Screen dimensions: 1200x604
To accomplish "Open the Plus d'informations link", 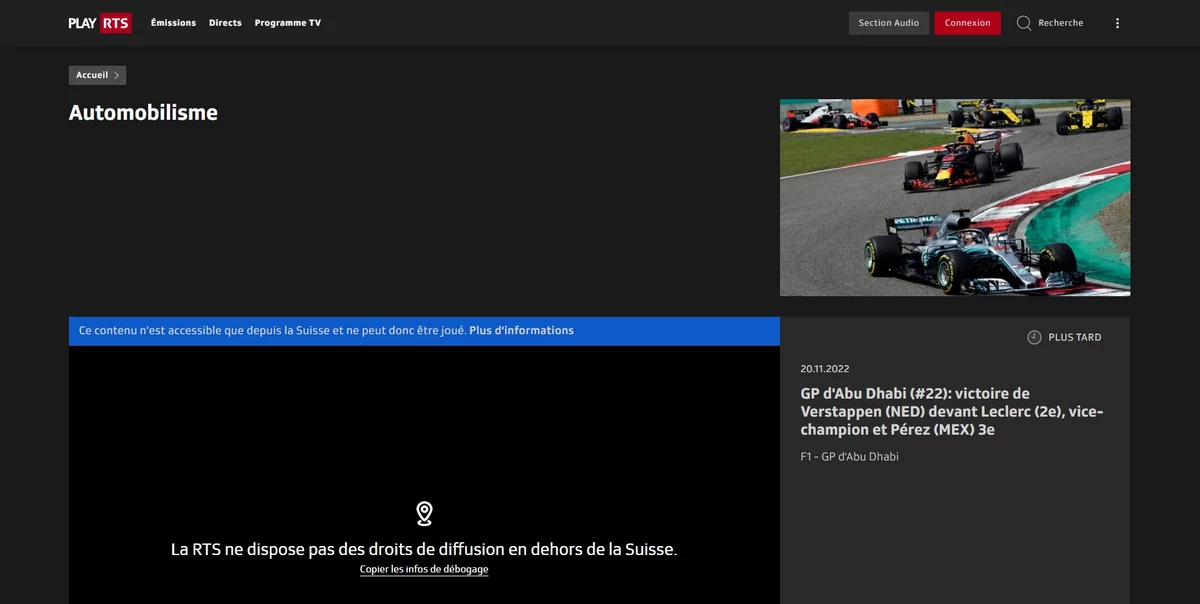I will 521,331.
